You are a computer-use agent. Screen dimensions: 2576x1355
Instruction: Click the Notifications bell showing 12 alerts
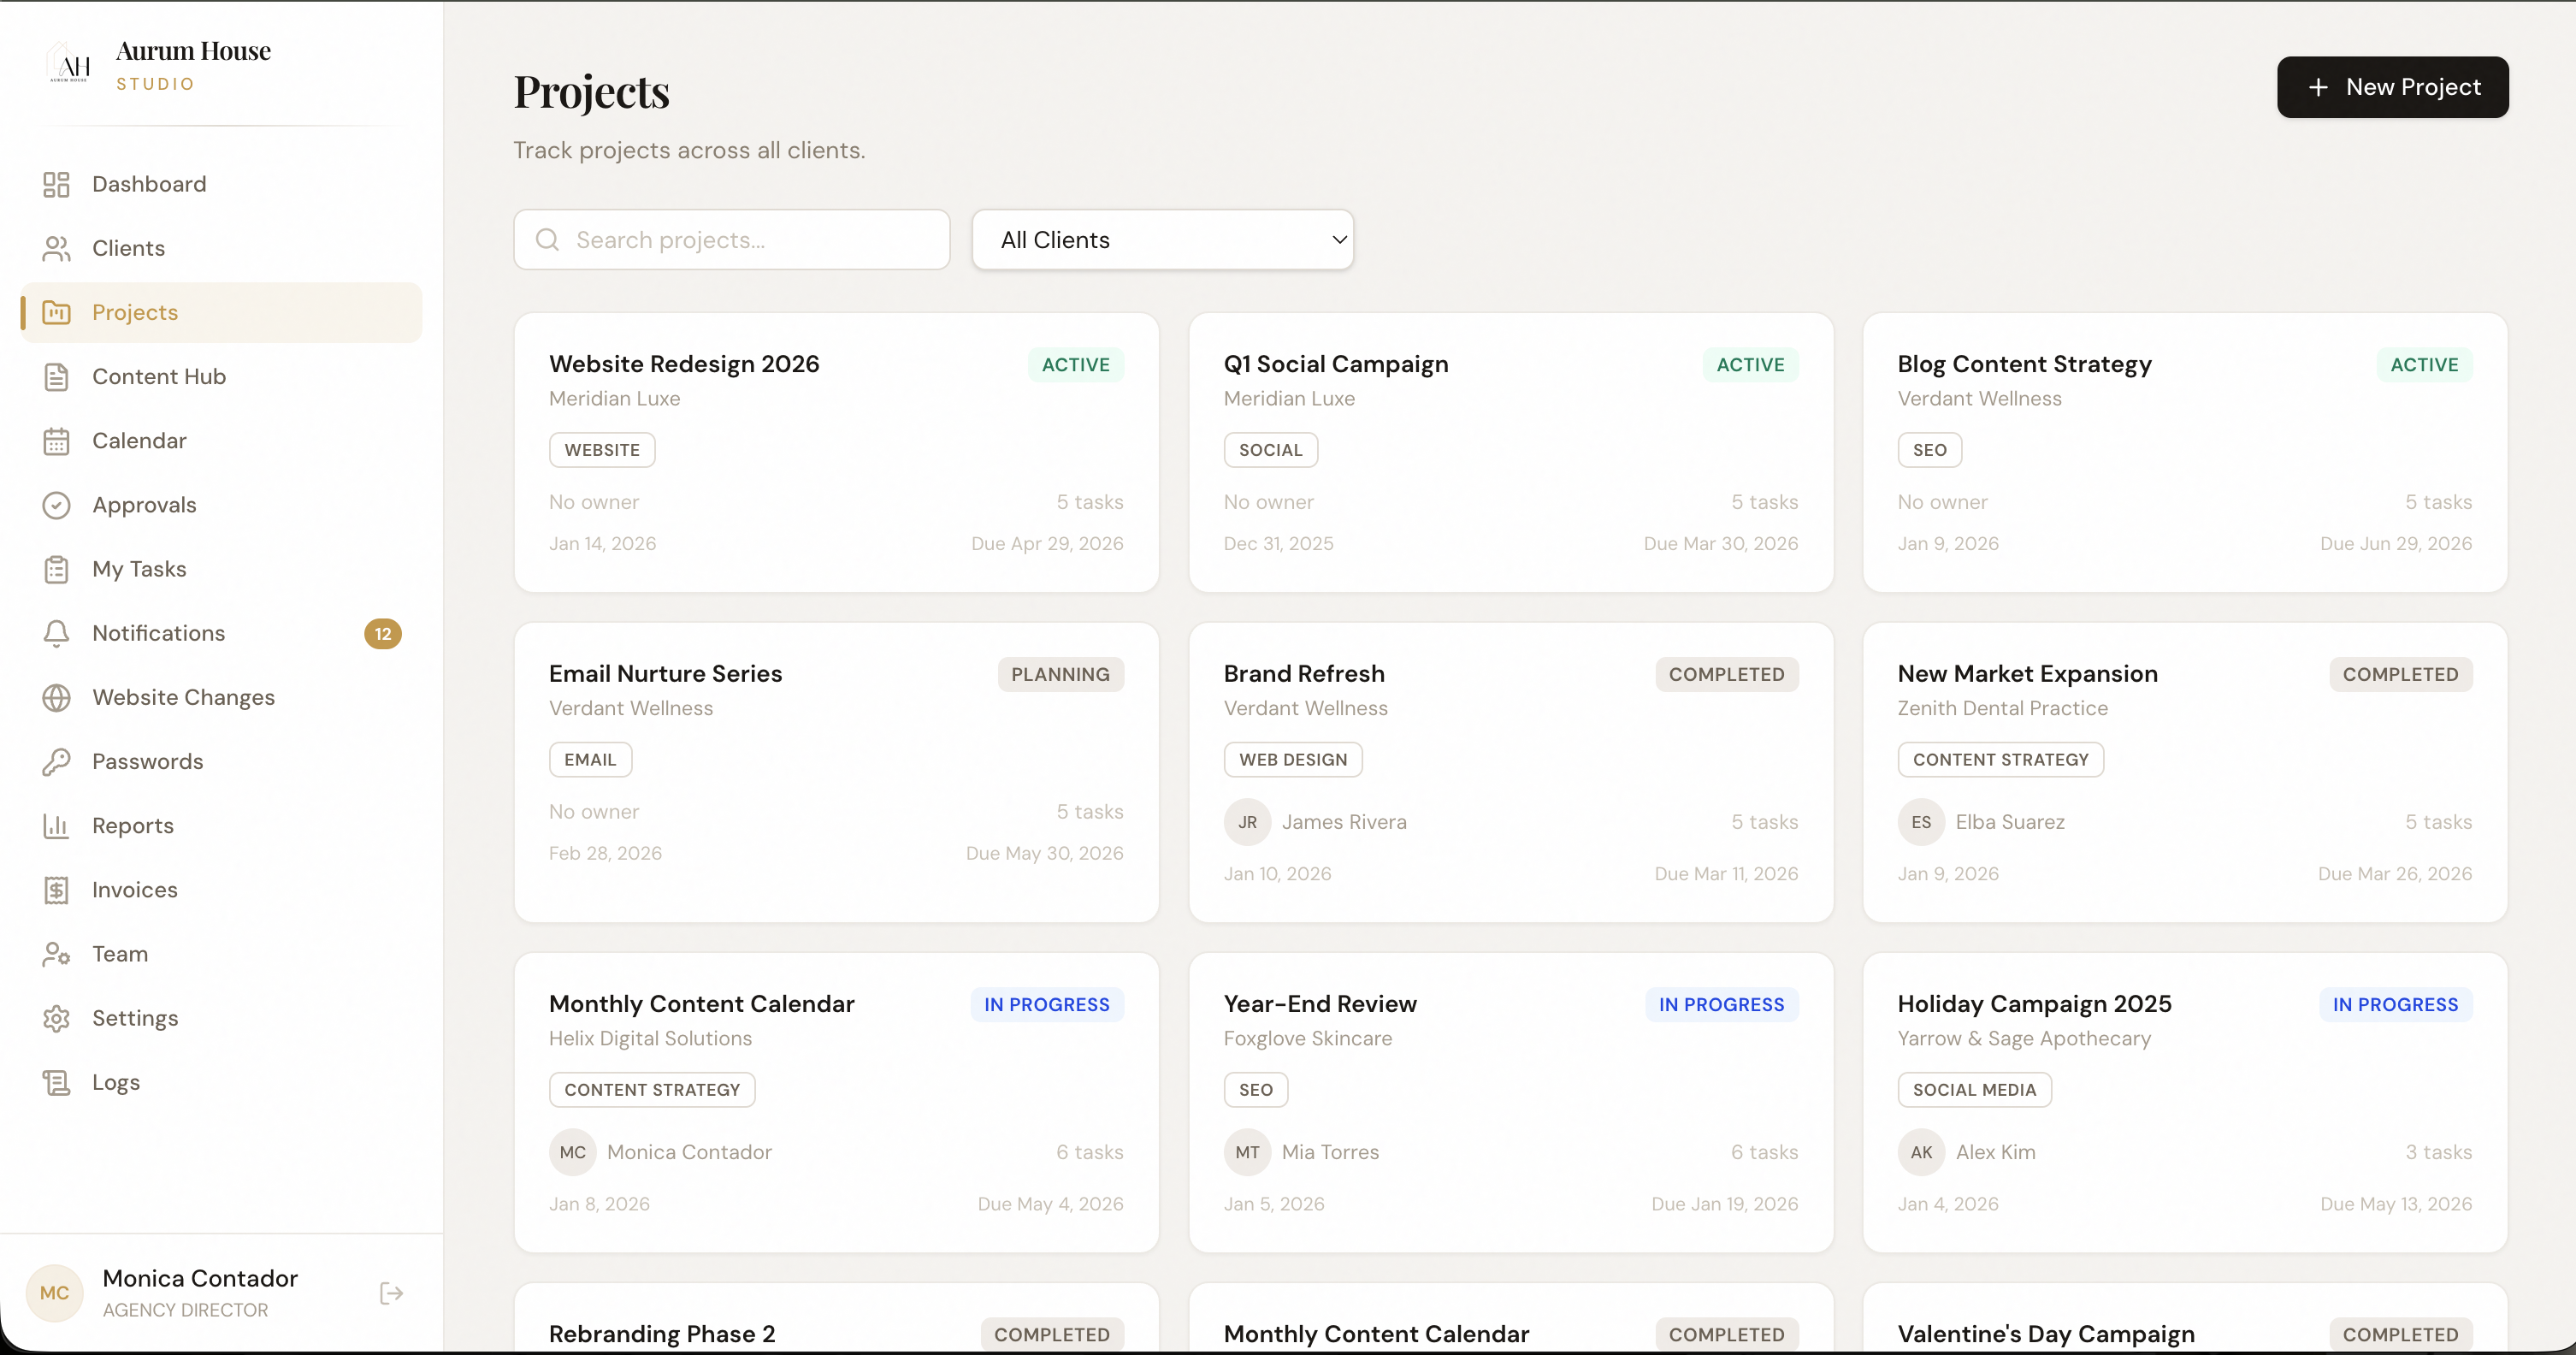(159, 633)
